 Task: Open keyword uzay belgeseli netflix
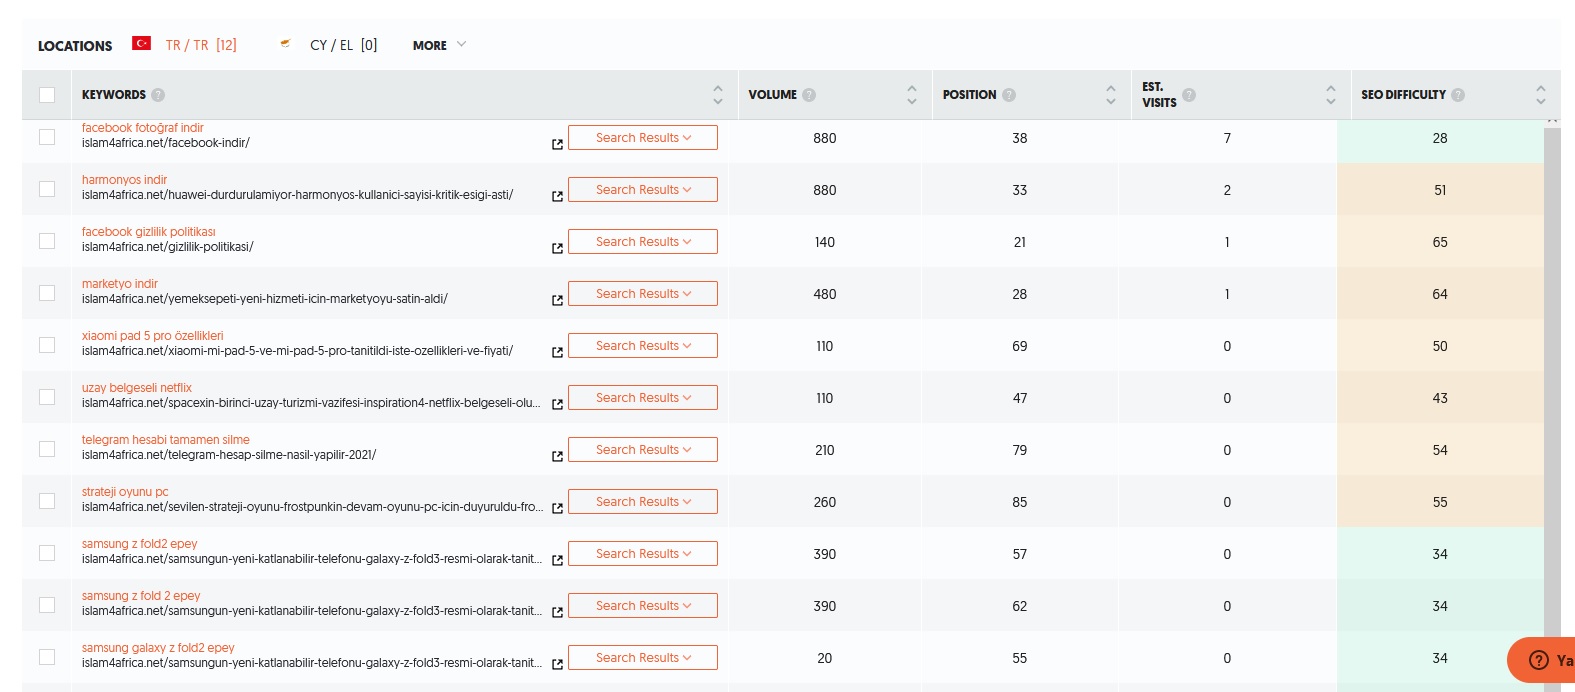(136, 388)
